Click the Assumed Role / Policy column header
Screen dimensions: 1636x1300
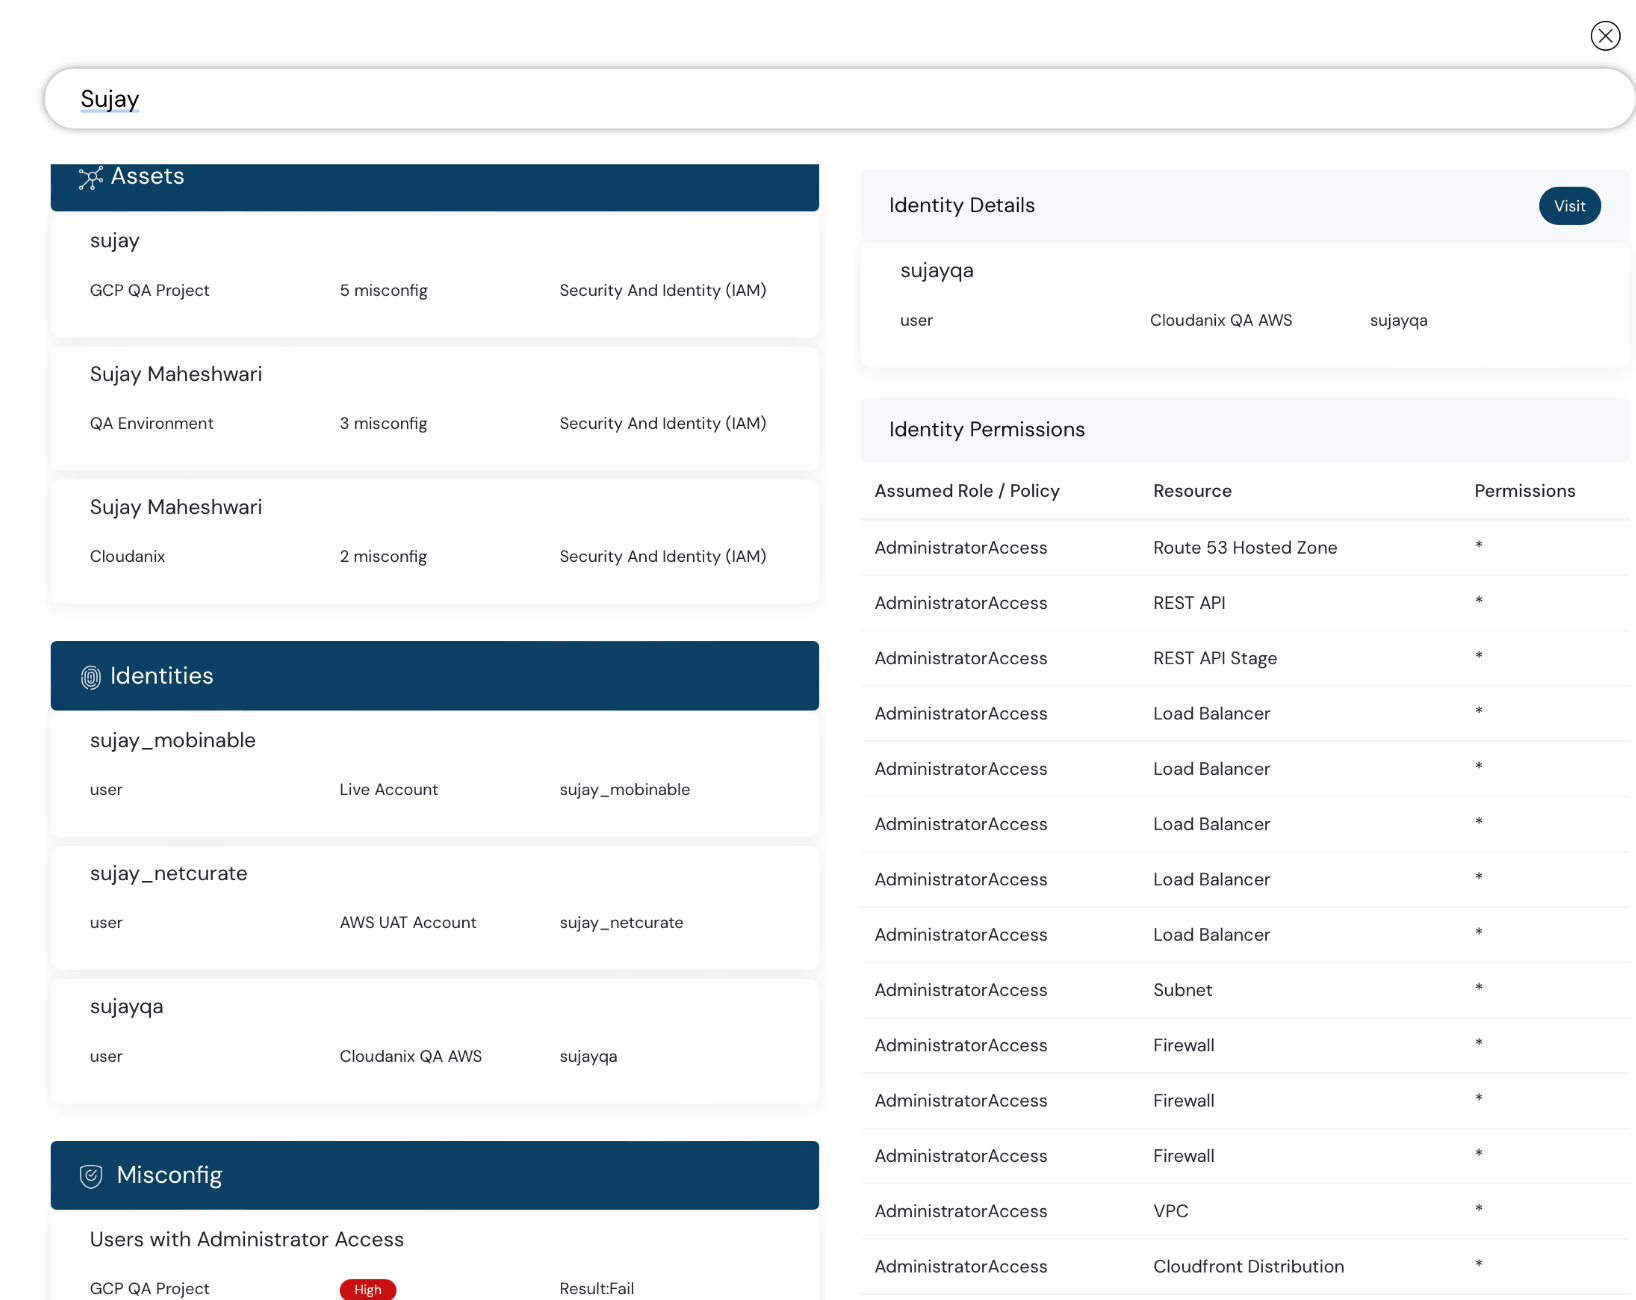point(966,491)
